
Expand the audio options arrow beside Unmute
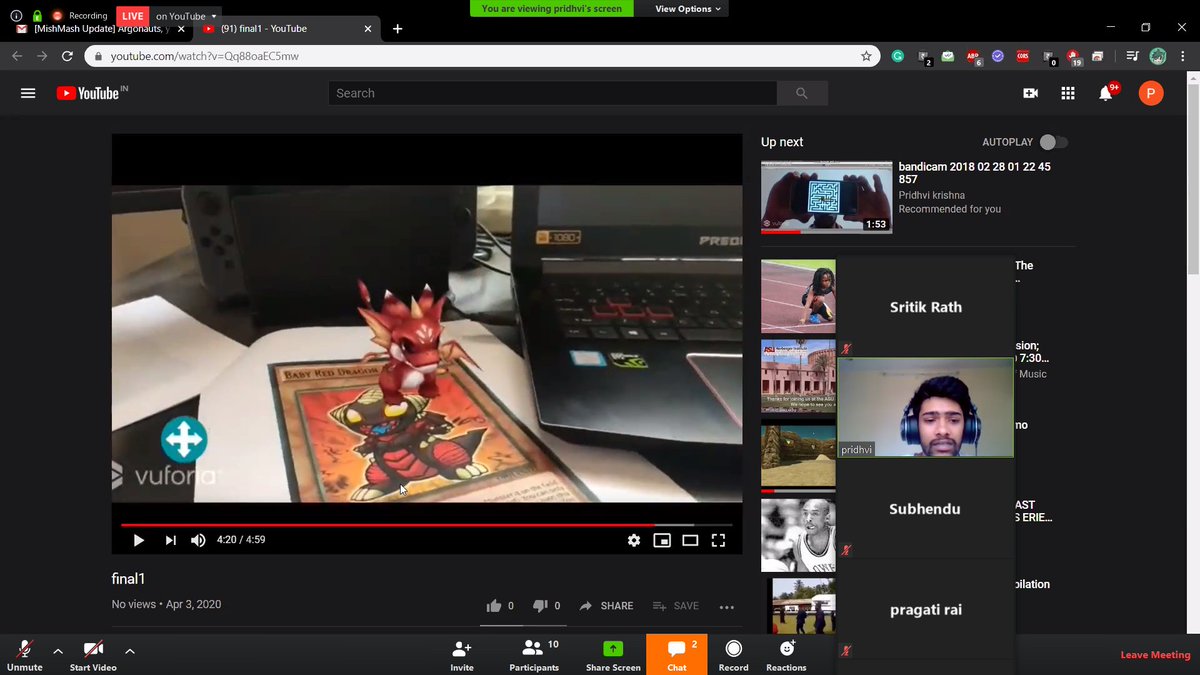click(x=58, y=651)
